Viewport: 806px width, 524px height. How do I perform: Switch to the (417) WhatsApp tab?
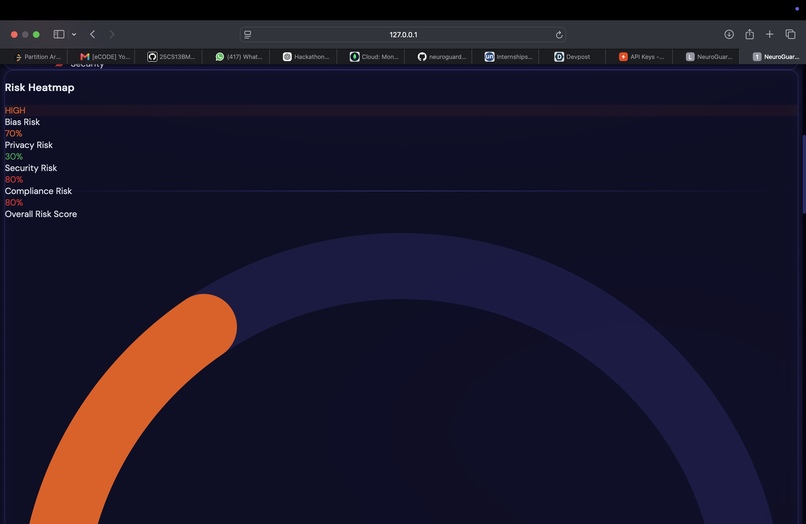coord(236,57)
